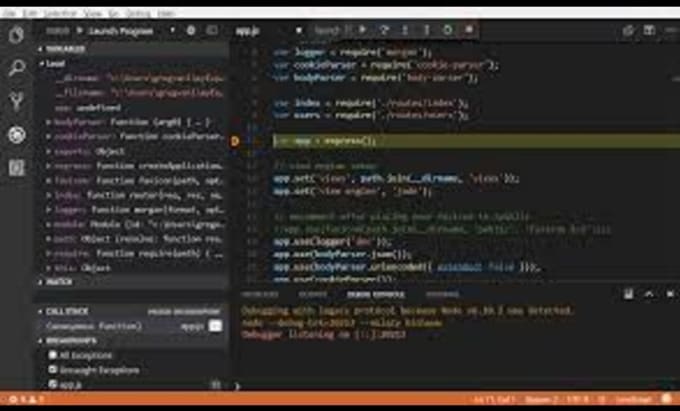Split the editor with top-right icon
Image resolution: width=680 pixels, height=411 pixels.
coord(649,30)
